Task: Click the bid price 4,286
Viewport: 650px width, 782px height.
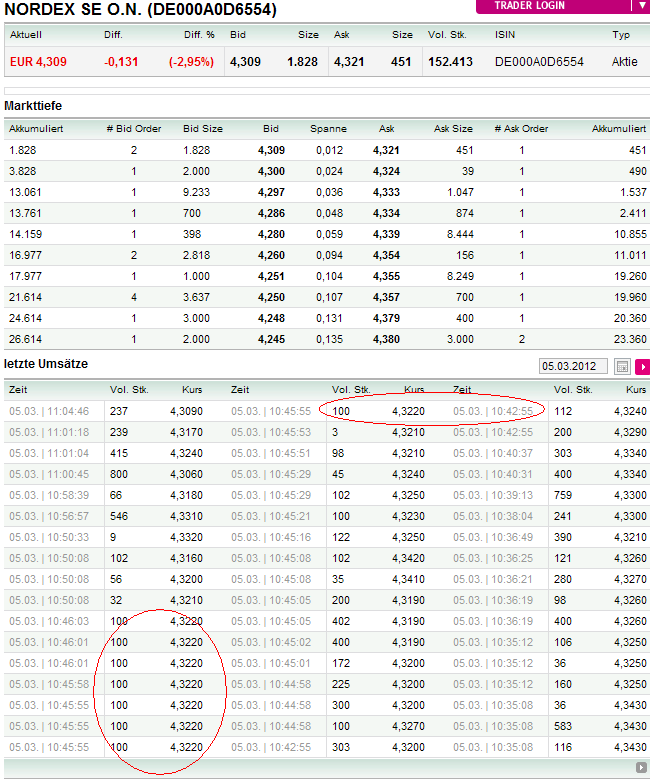Action: tap(271, 213)
